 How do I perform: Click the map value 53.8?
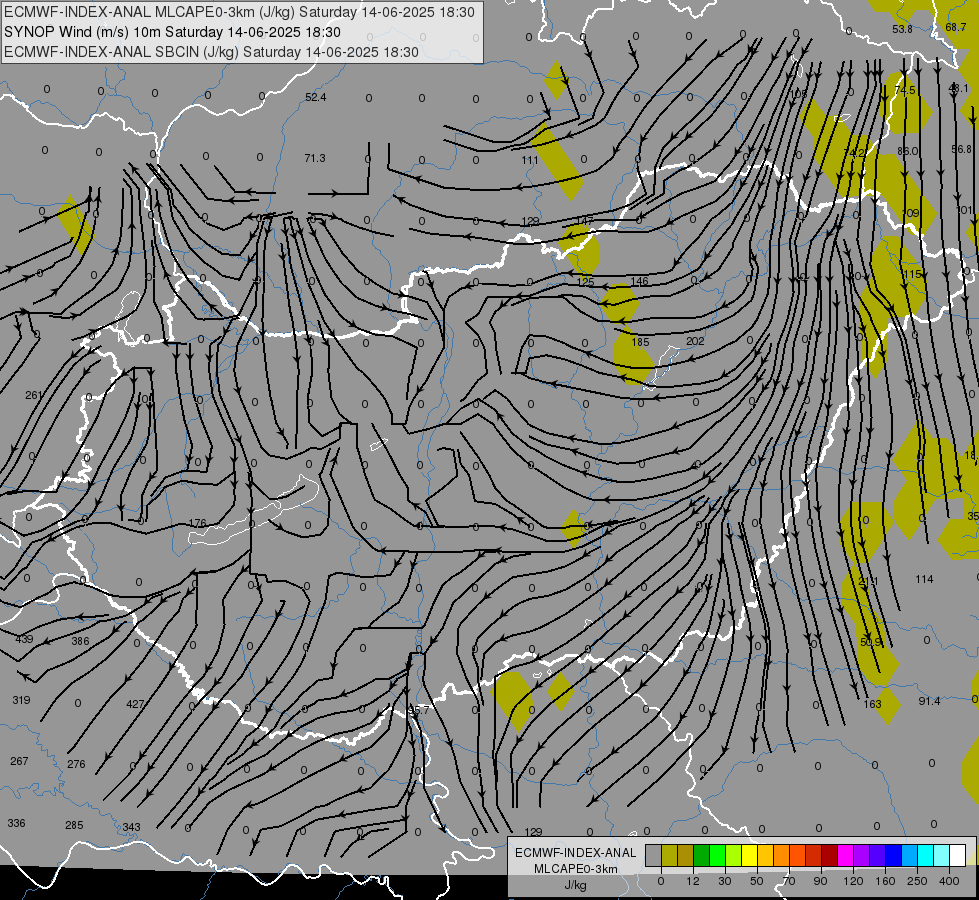pos(902,29)
